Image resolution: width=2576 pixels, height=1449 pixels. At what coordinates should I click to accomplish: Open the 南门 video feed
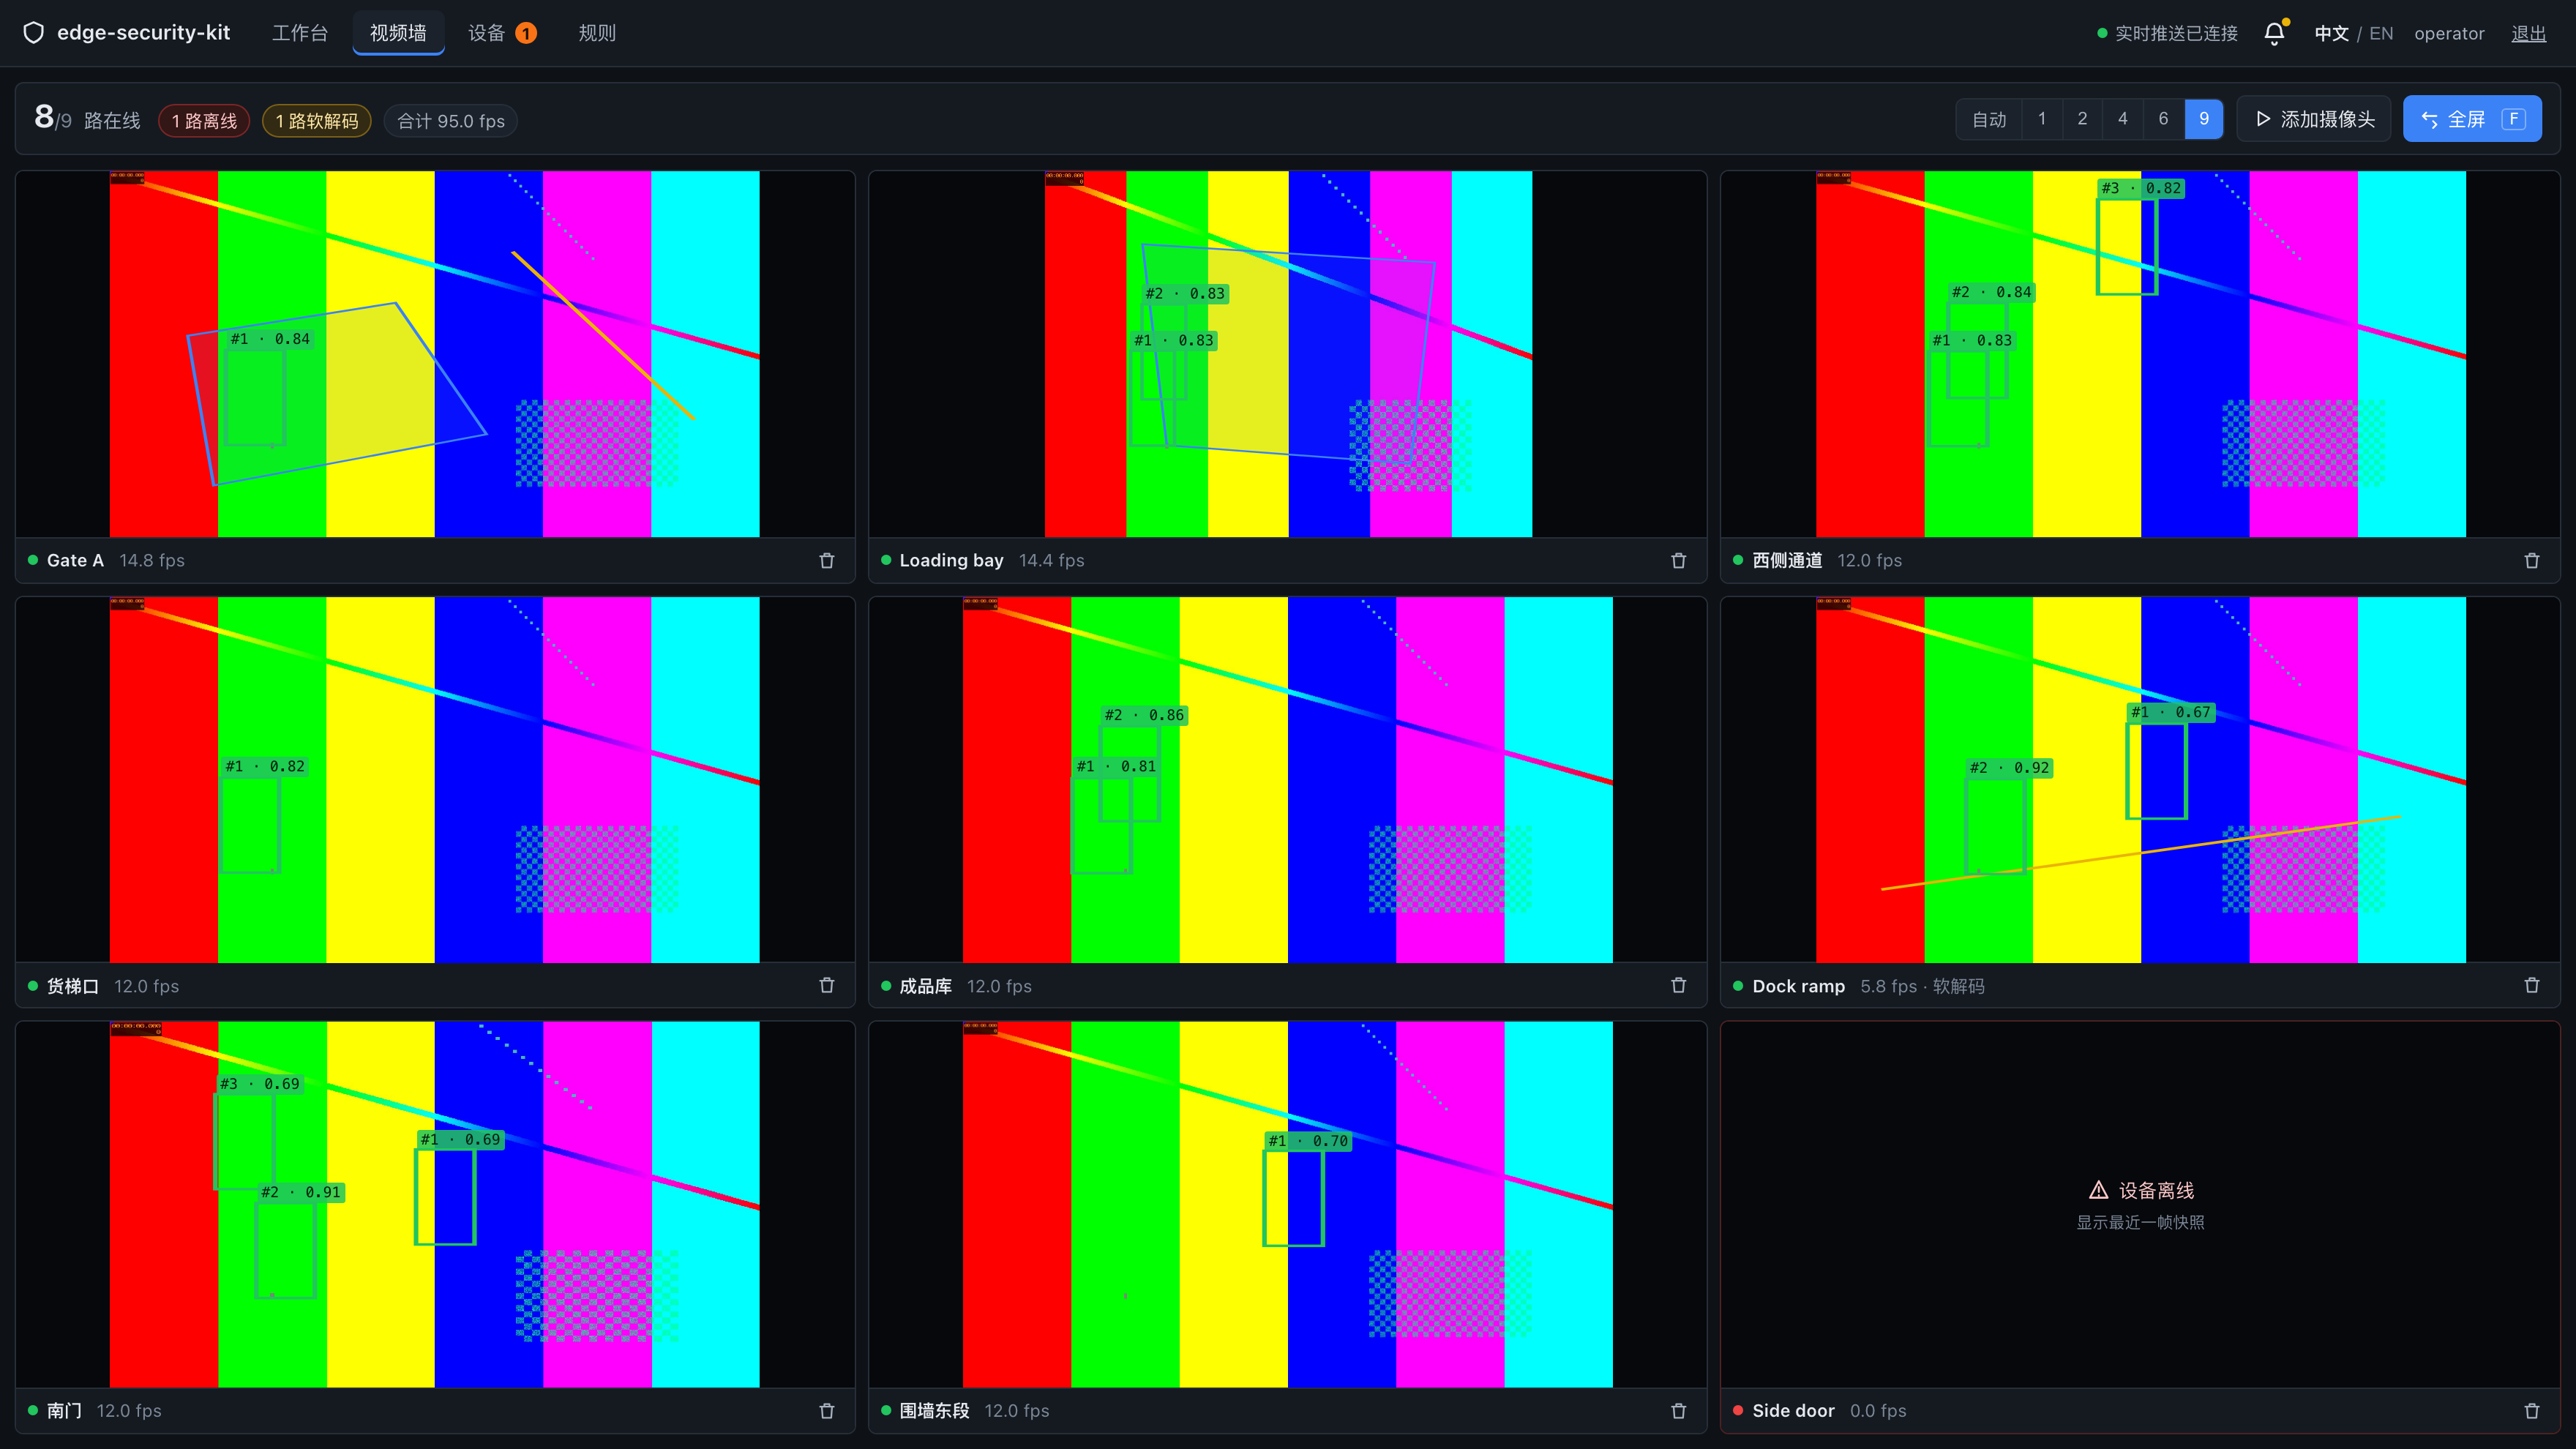(x=435, y=1204)
